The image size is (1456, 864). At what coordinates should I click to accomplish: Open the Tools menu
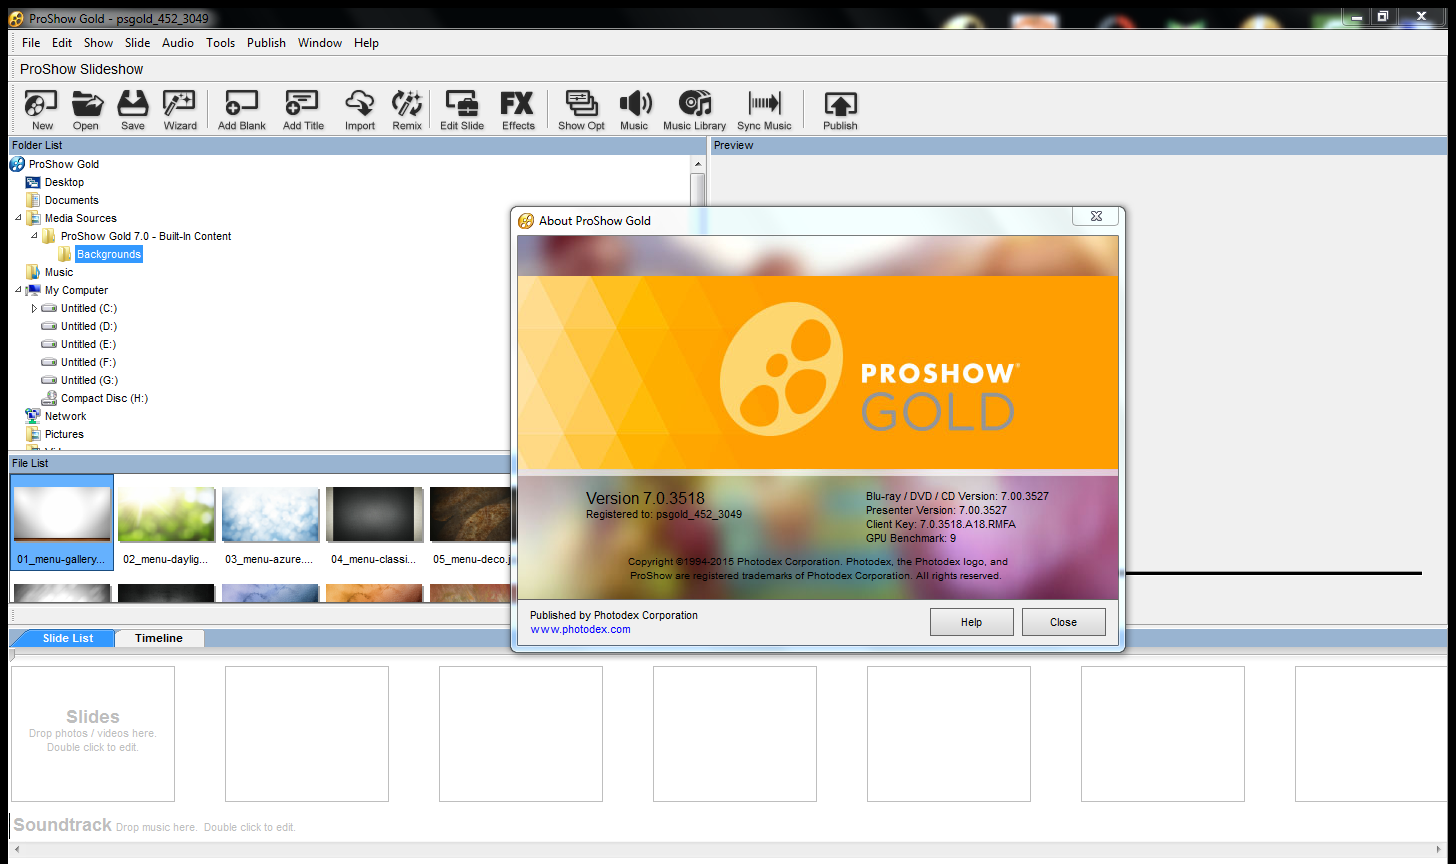coord(220,43)
